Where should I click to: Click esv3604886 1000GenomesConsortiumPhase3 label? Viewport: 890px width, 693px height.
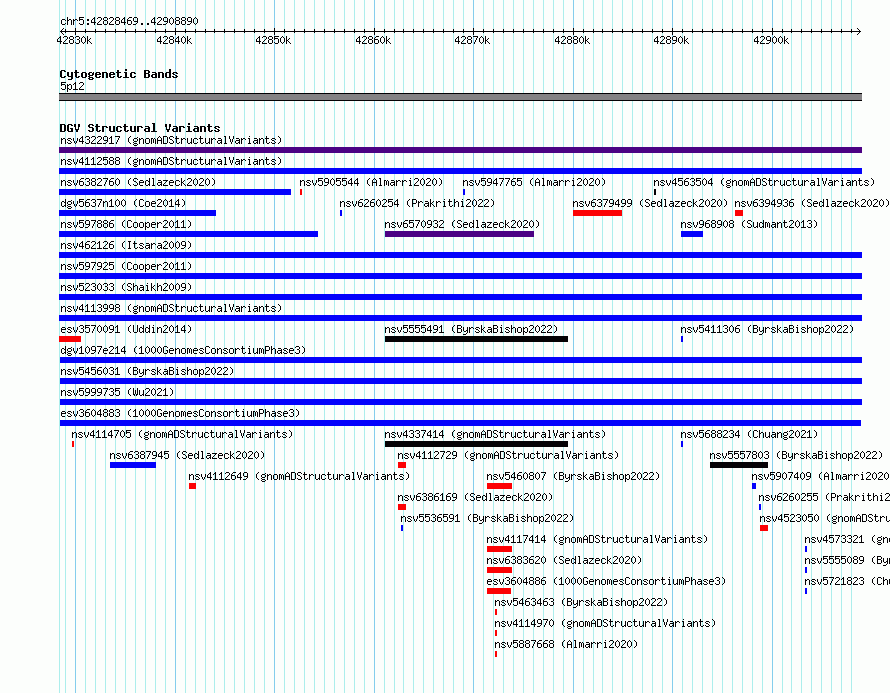pos(606,581)
